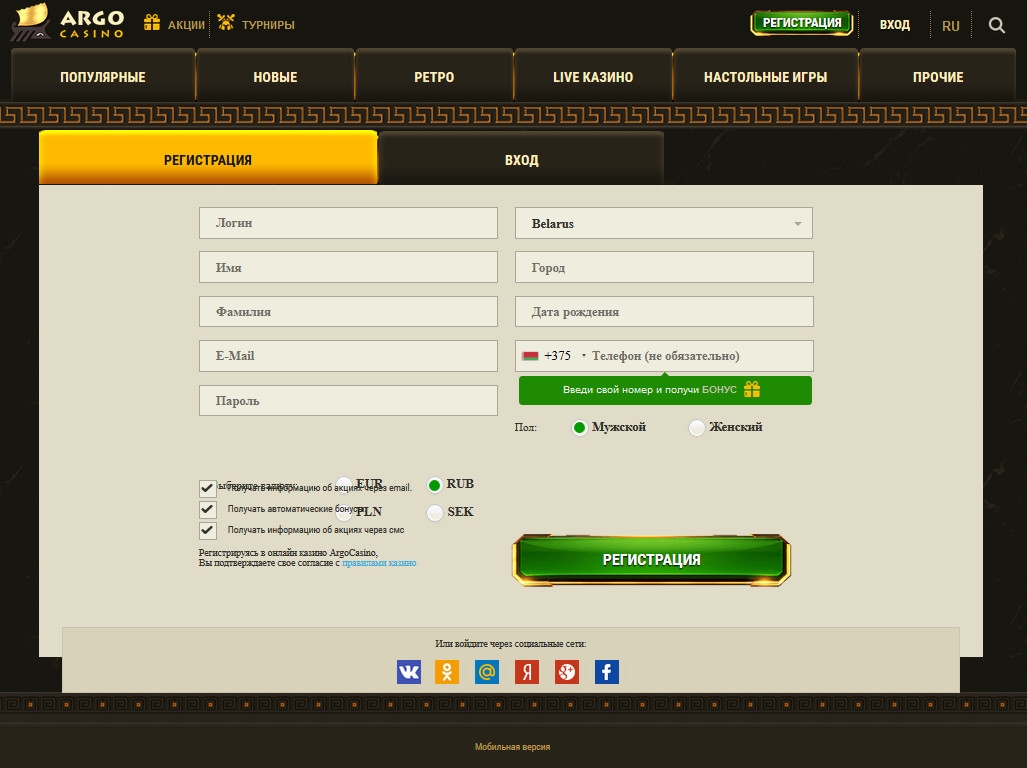Switch to the Вход tab
Viewport: 1027px width, 768px height.
521,160
